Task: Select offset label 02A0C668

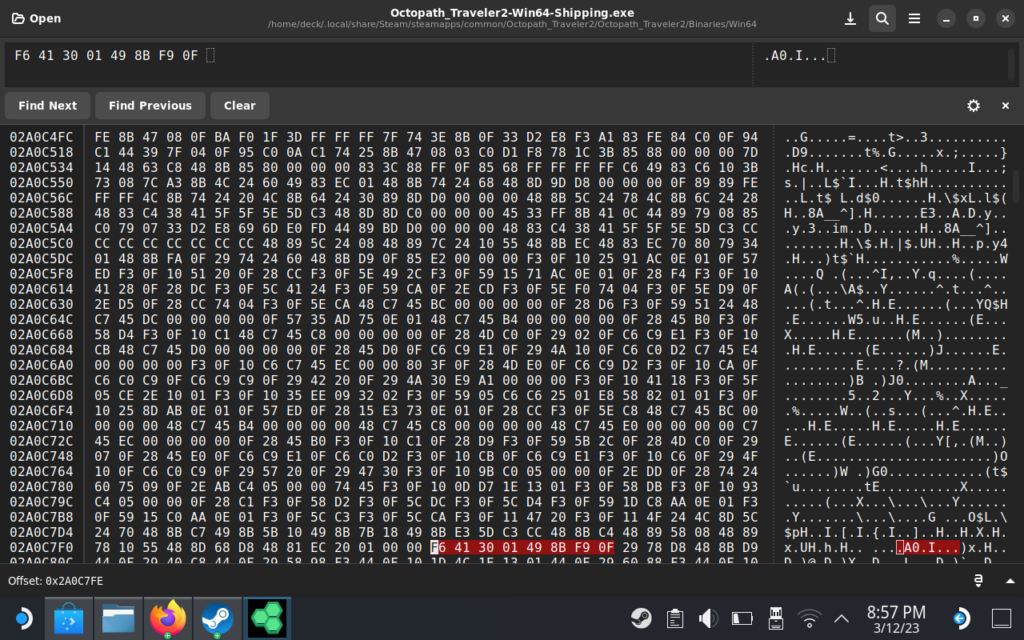Action: tap(41, 334)
